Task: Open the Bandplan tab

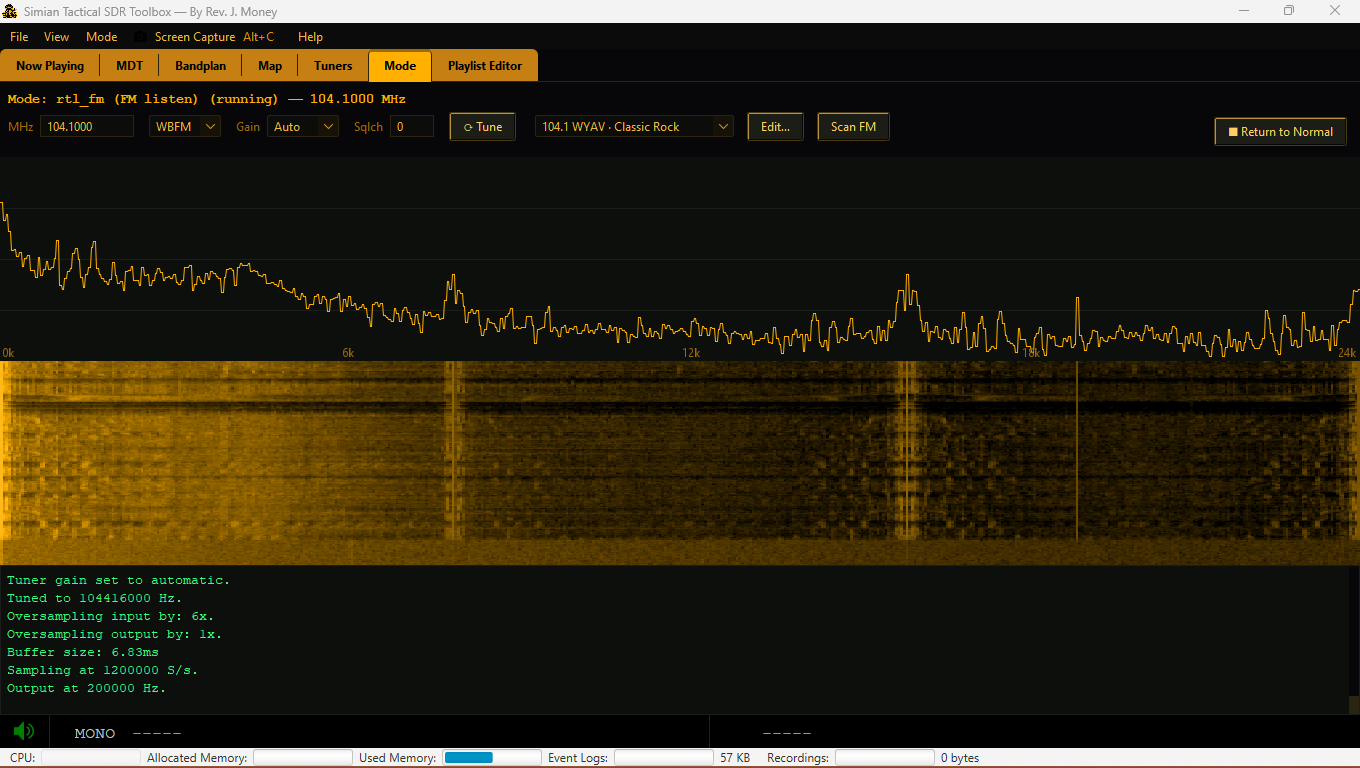Action: click(x=200, y=66)
